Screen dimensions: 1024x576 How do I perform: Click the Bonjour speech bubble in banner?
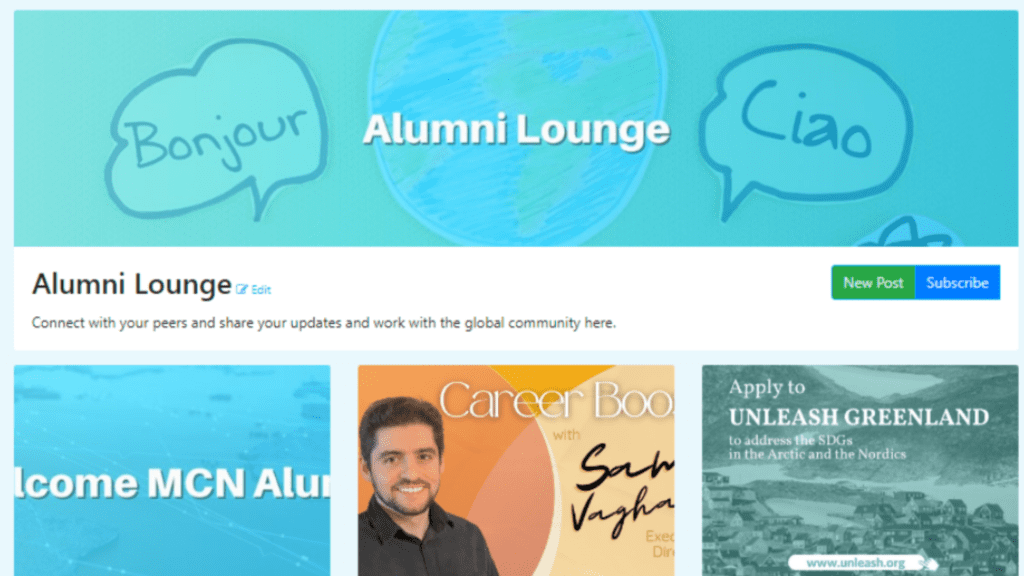tap(216, 131)
